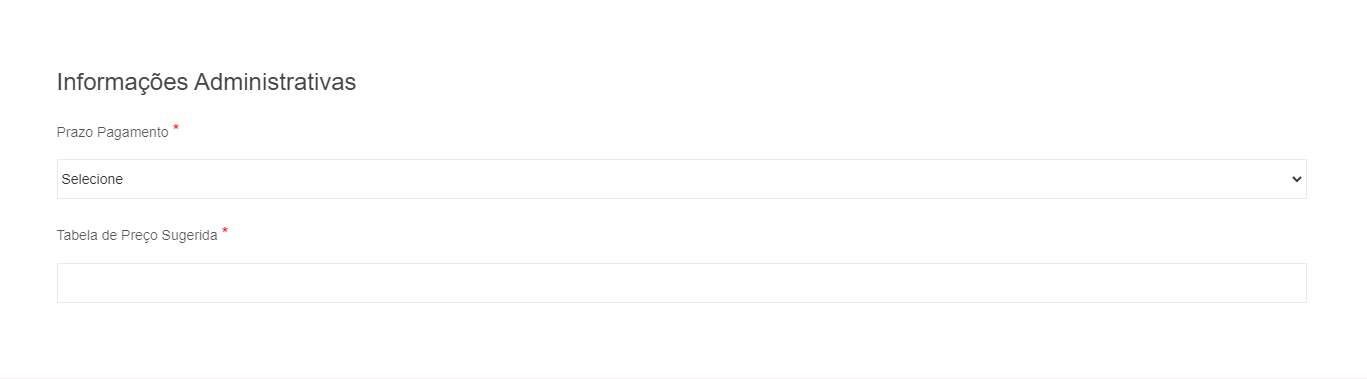Place cursor in suggested price table textbox
Image resolution: width=1367 pixels, height=379 pixels.
681,283
